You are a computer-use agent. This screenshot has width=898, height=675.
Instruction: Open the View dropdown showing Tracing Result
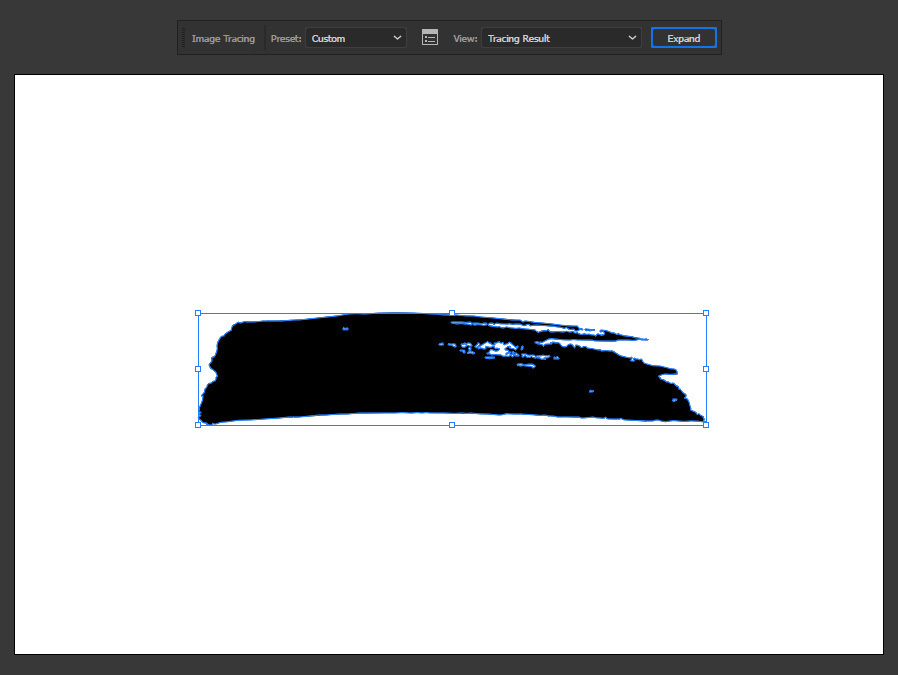561,38
